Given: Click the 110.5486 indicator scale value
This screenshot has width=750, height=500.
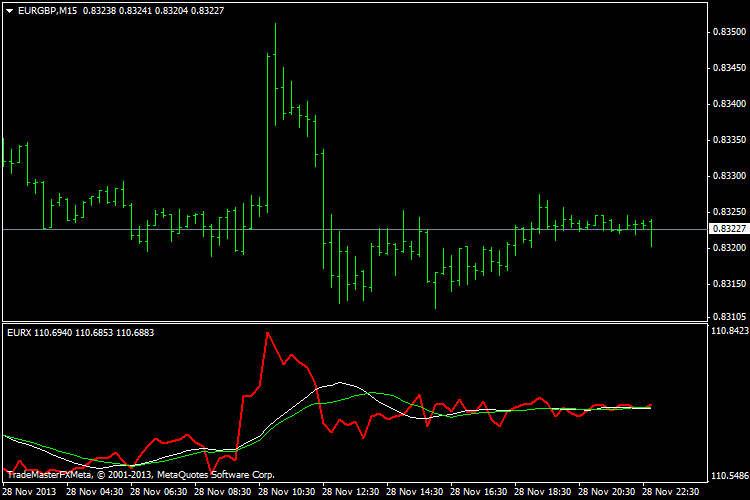Looking at the screenshot, I should tap(729, 476).
